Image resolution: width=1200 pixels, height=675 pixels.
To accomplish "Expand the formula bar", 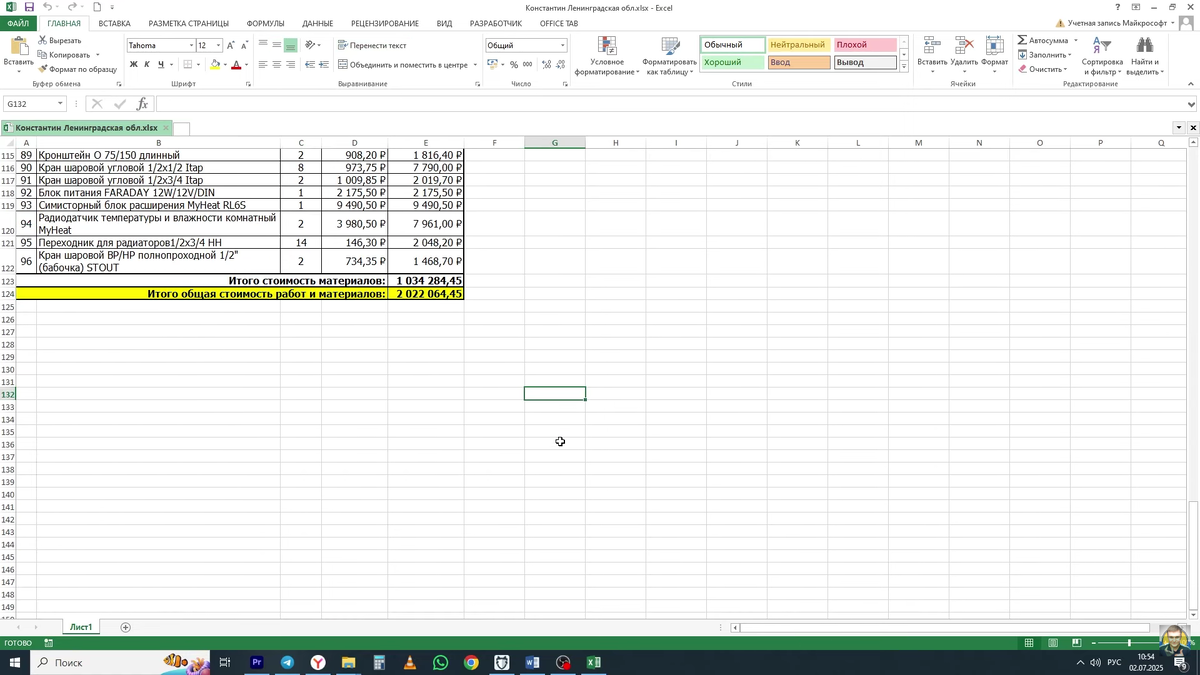I will (x=1191, y=104).
